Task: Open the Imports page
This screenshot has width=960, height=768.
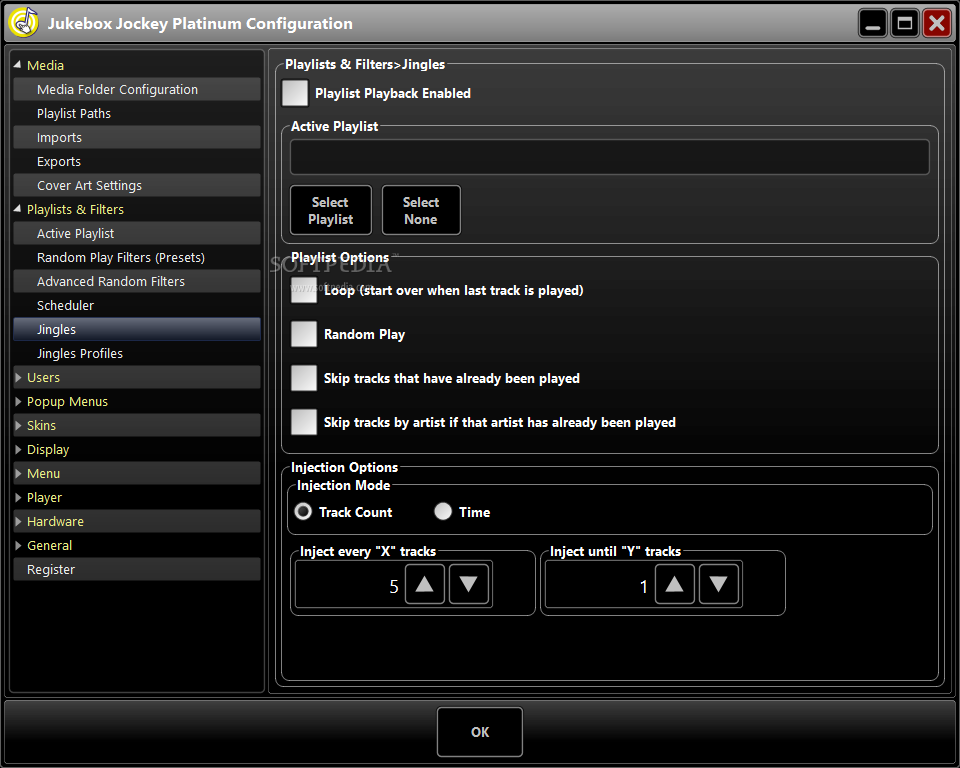Action: [x=137, y=137]
